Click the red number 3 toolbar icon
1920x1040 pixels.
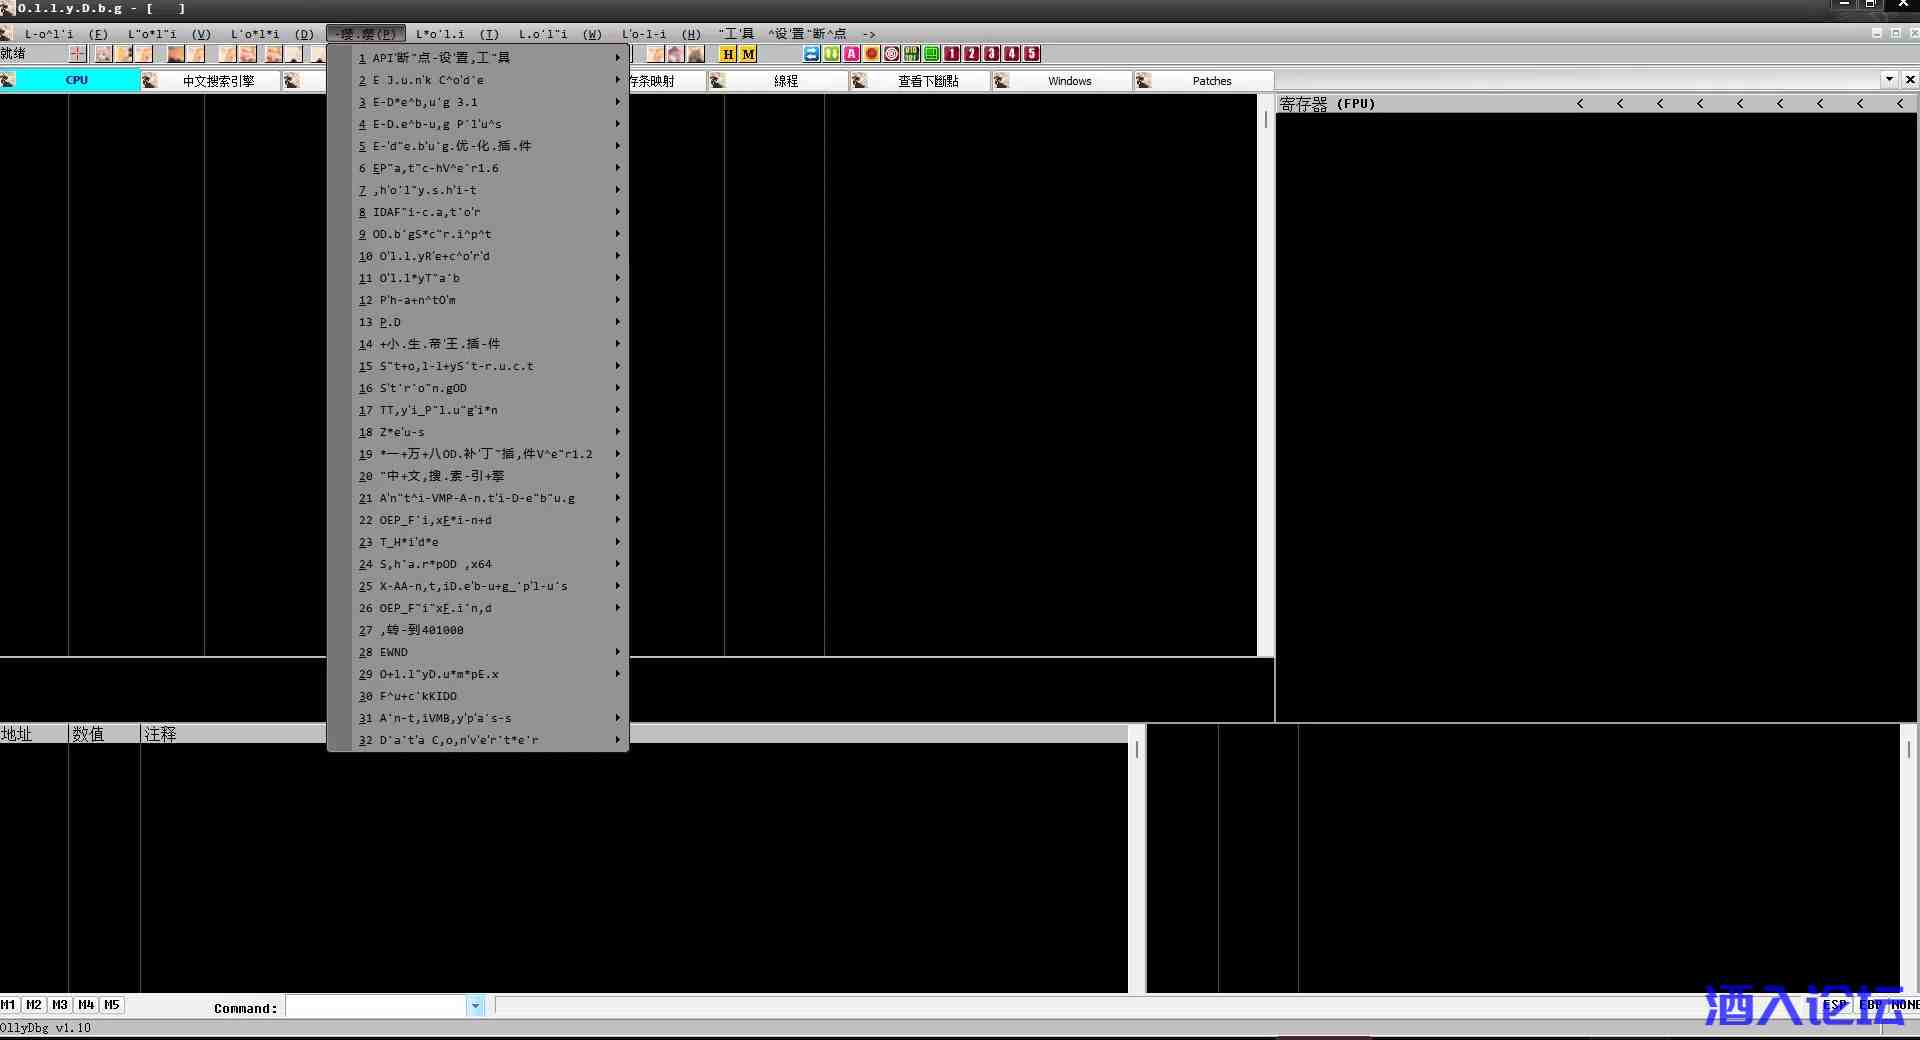pyautogui.click(x=992, y=54)
